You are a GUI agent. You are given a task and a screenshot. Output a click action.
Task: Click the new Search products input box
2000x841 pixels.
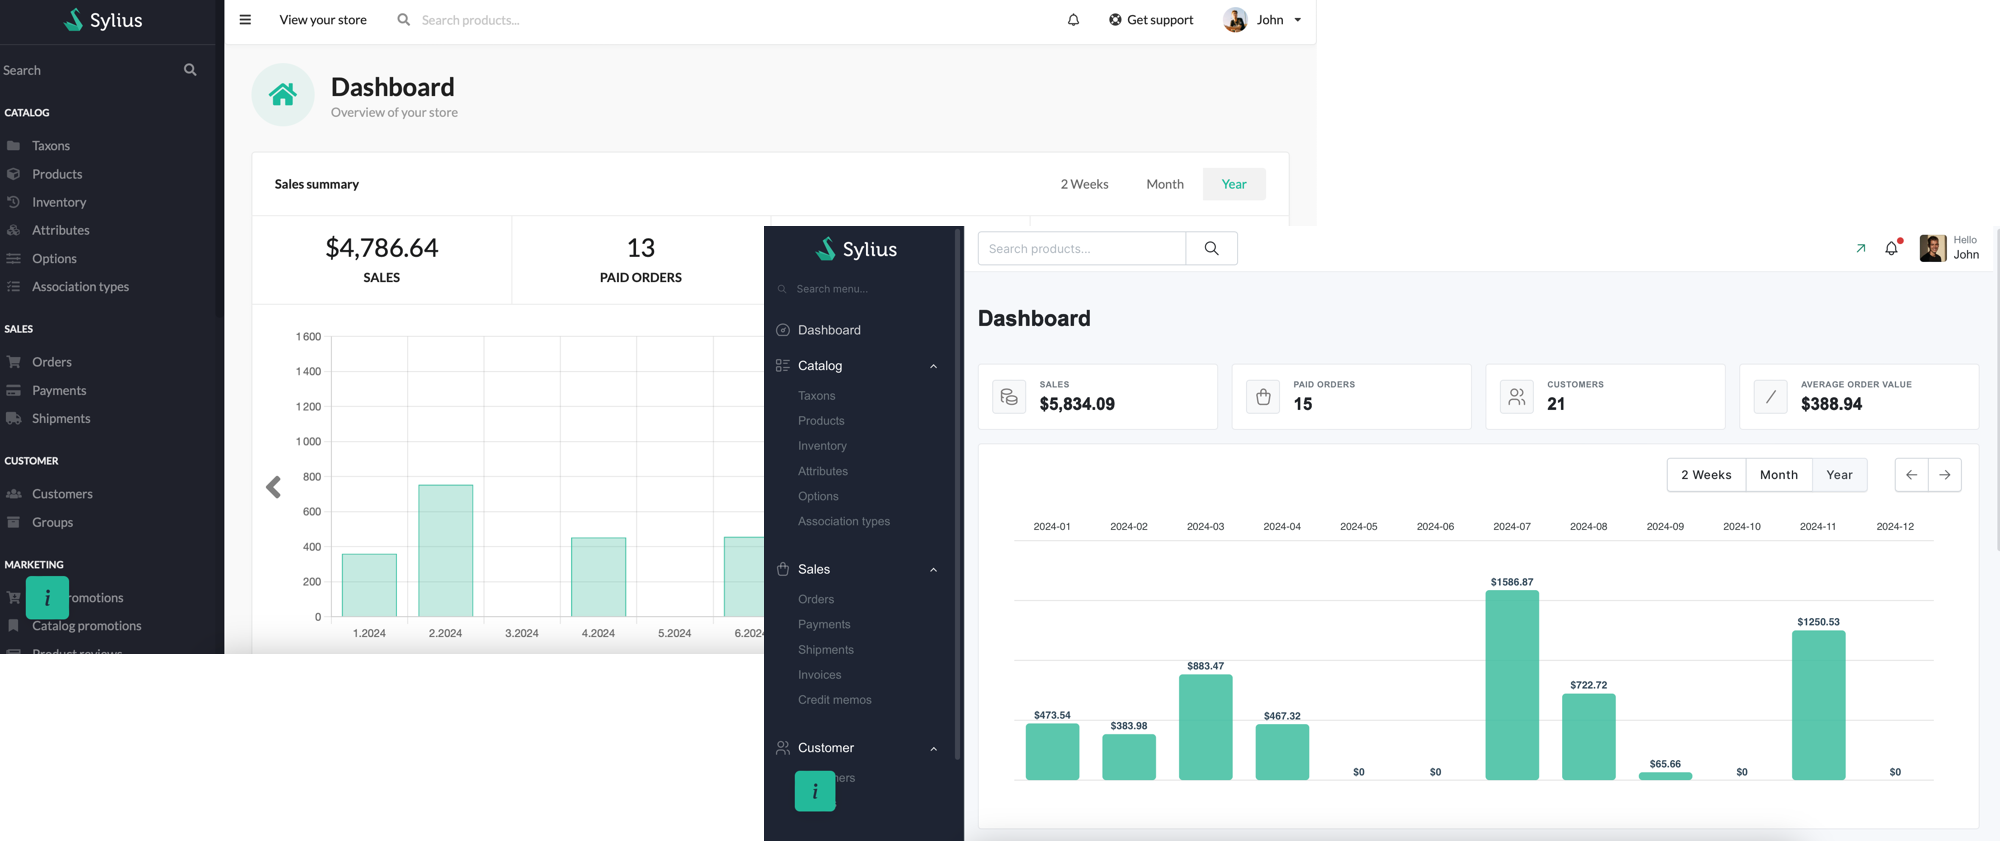[1082, 248]
